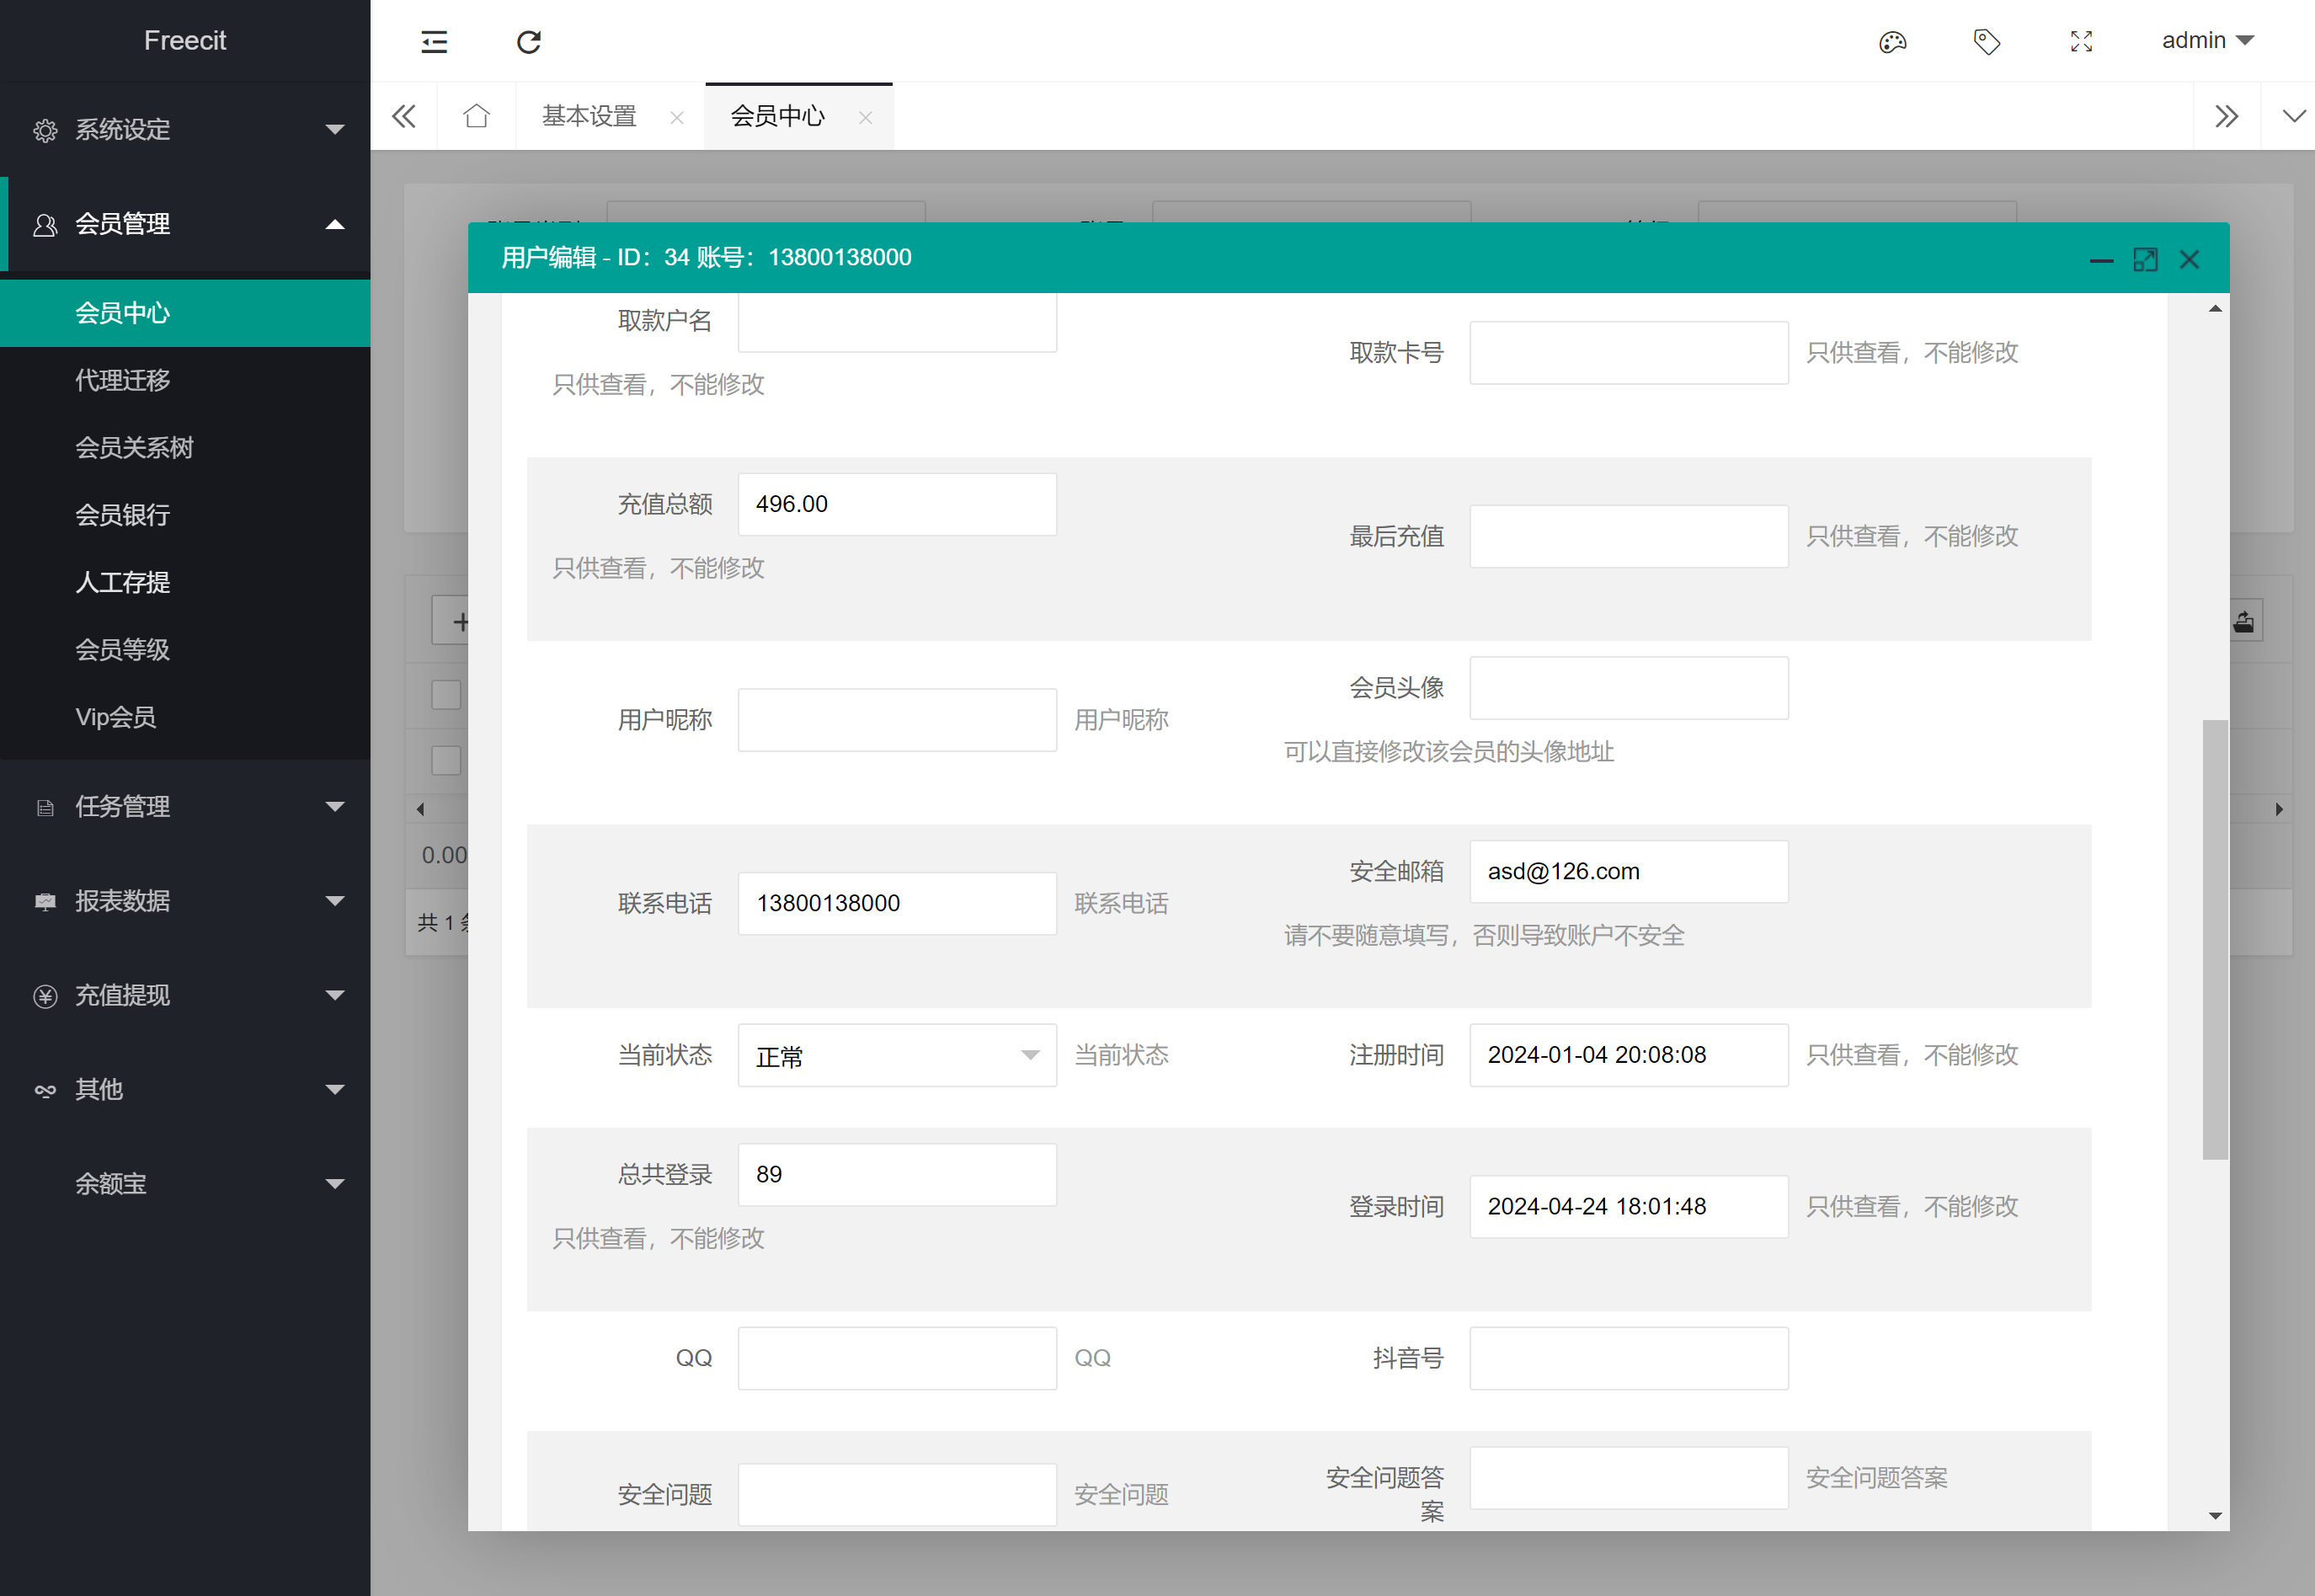Tick second row checkbox in background table
This screenshot has height=1596, width=2315.
446,760
